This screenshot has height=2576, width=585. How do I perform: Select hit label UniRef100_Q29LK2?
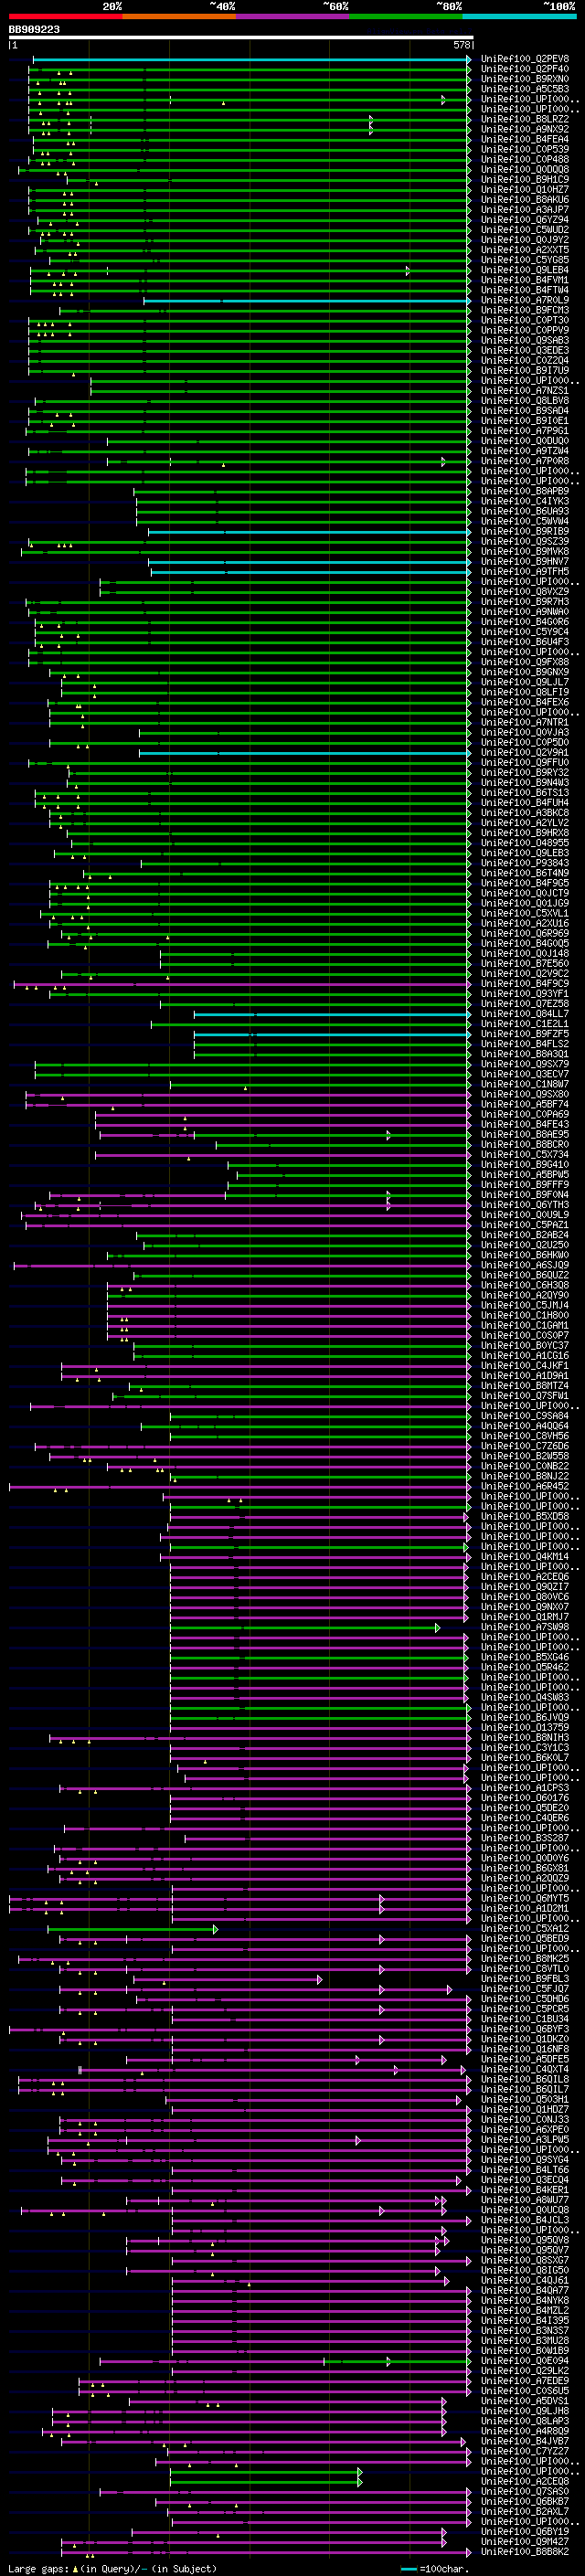point(525,2371)
